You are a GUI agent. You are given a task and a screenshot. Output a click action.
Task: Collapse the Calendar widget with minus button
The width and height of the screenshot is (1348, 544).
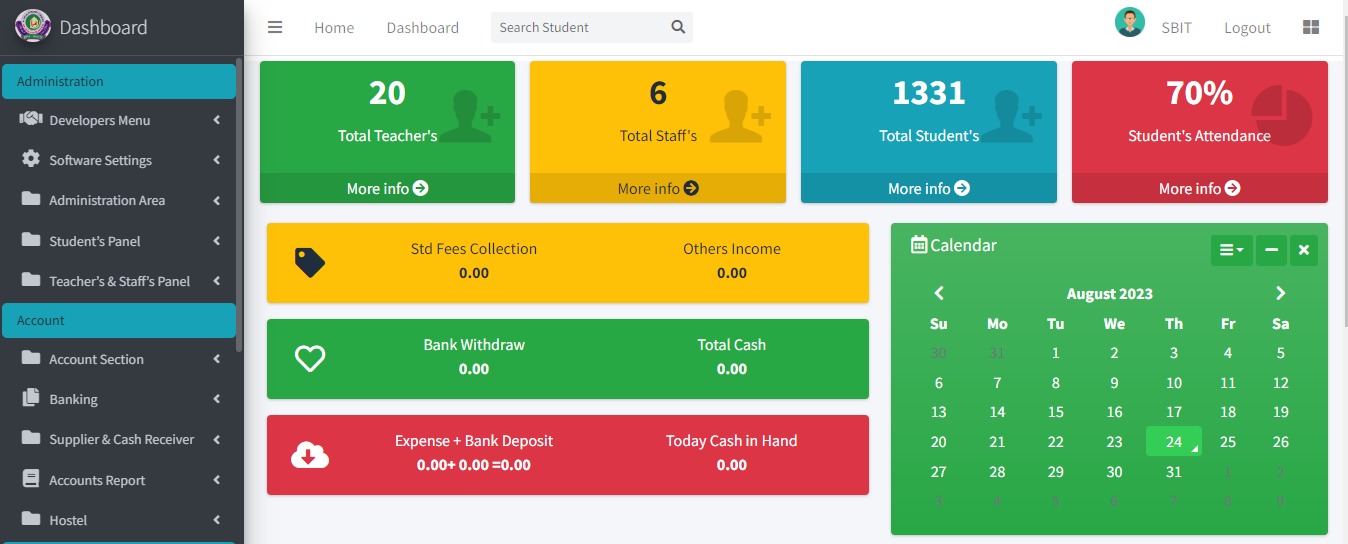pos(1270,250)
